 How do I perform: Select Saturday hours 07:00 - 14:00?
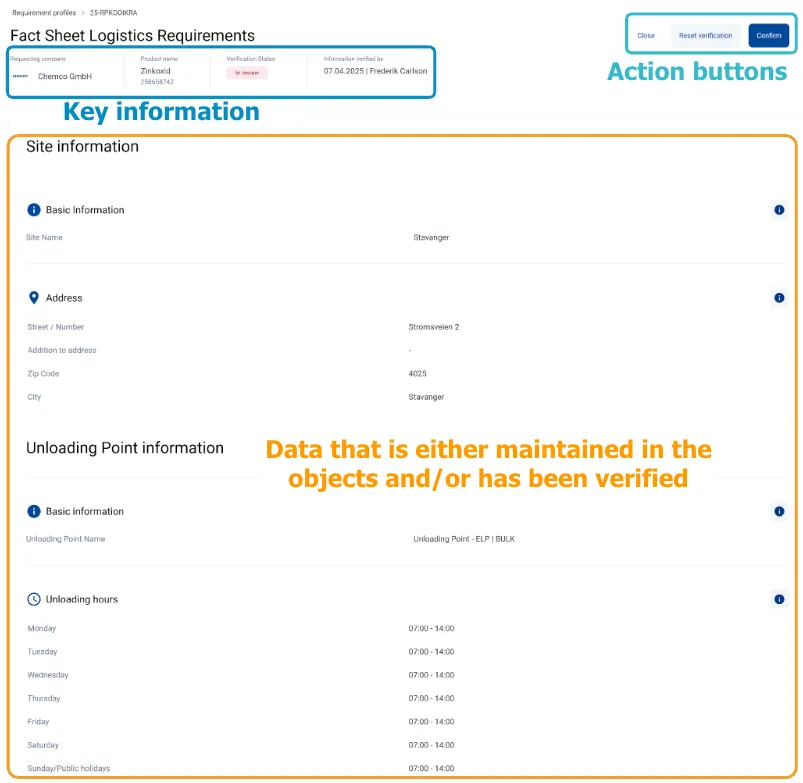431,746
